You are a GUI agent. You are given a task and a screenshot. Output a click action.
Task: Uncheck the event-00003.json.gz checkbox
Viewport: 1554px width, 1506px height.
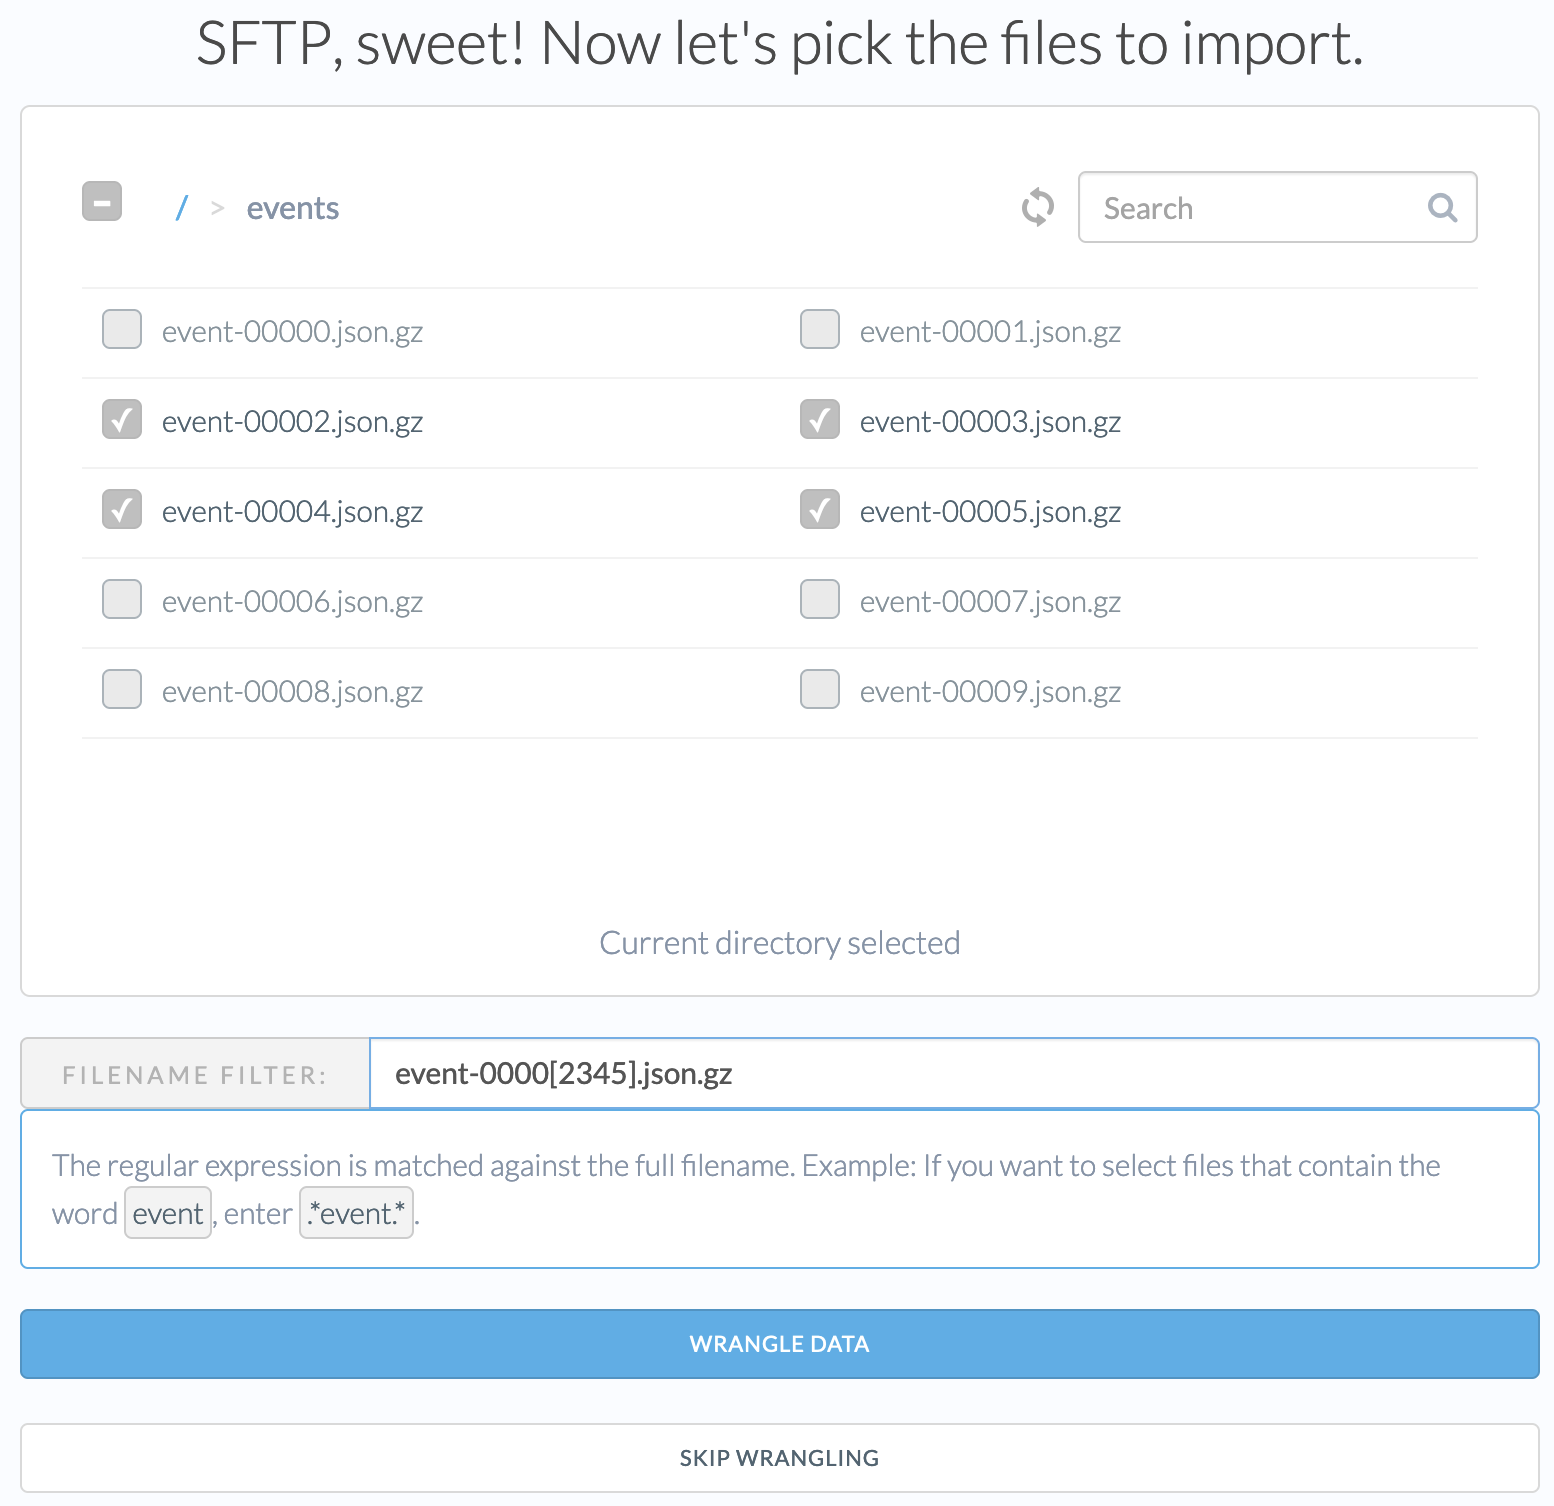820,420
